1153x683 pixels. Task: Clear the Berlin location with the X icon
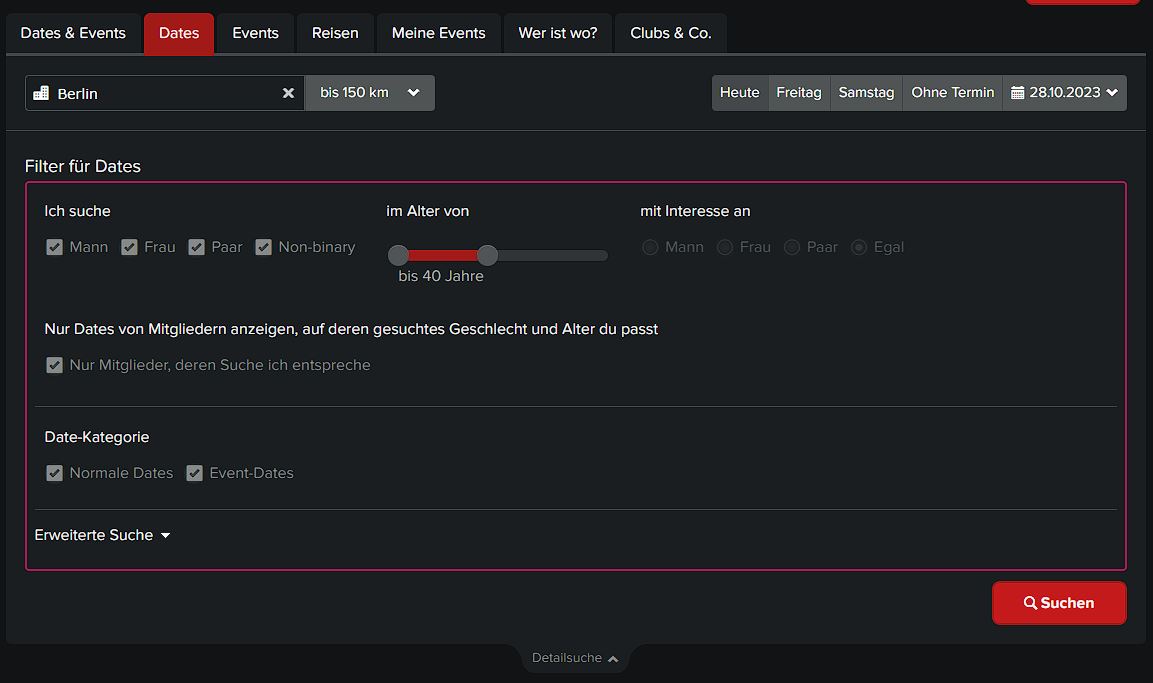click(288, 93)
